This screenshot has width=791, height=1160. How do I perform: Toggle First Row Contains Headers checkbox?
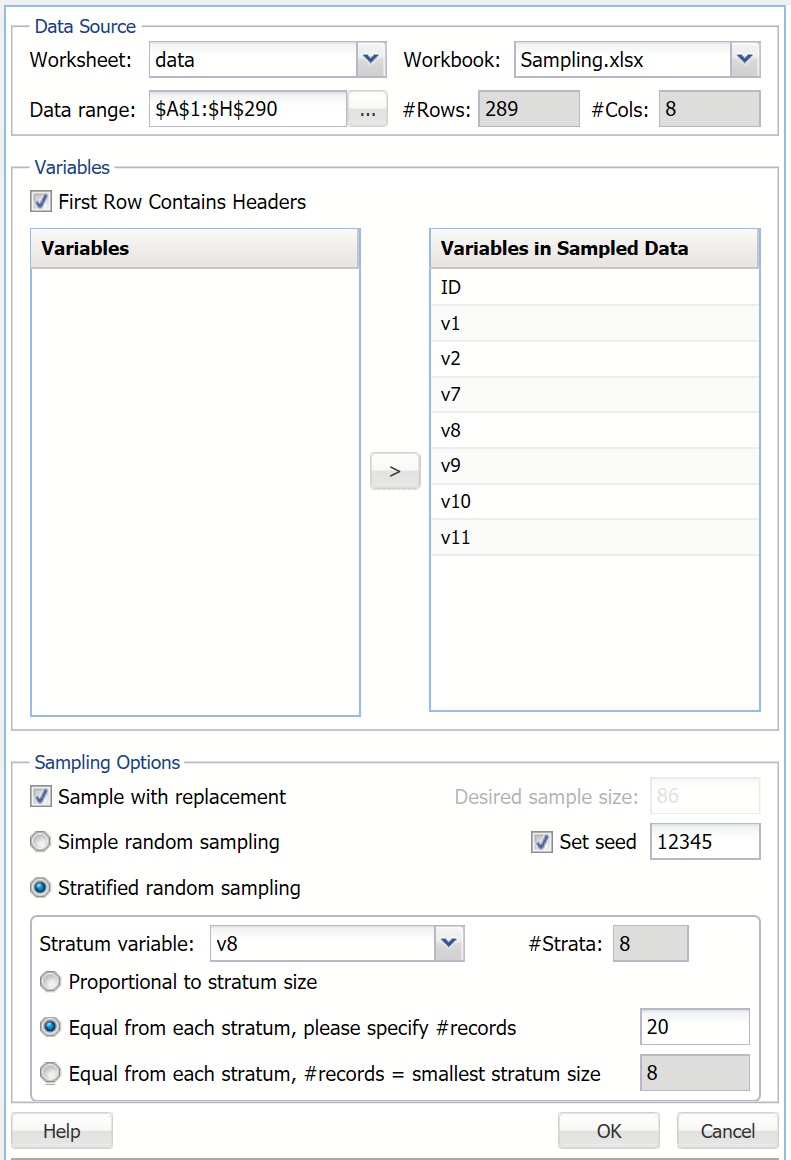tap(41, 202)
